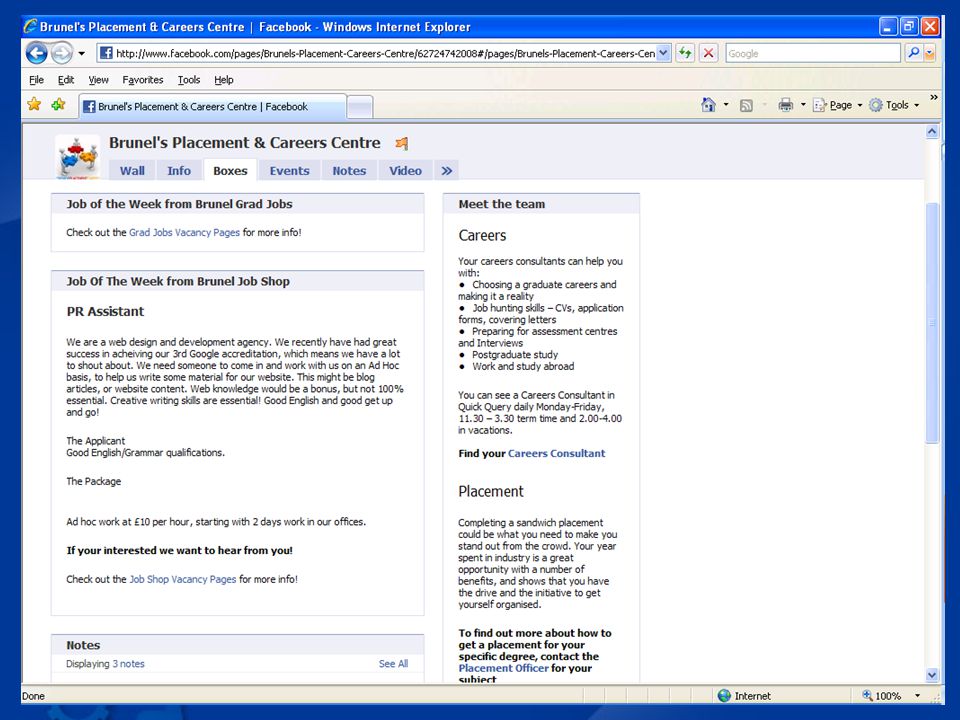
Task: Click the Home page icon
Action: click(708, 105)
